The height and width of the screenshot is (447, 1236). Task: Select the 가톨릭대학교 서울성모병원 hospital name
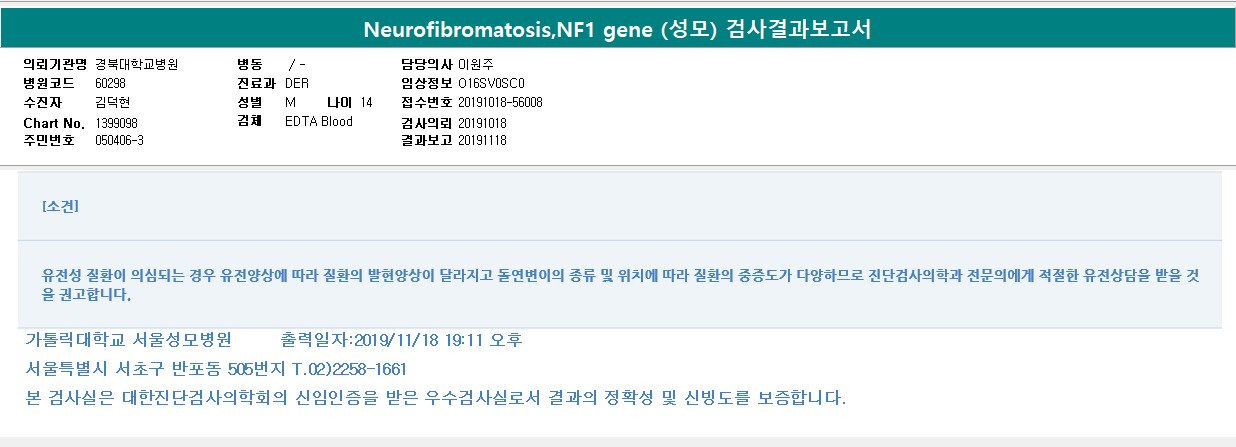coord(128,340)
